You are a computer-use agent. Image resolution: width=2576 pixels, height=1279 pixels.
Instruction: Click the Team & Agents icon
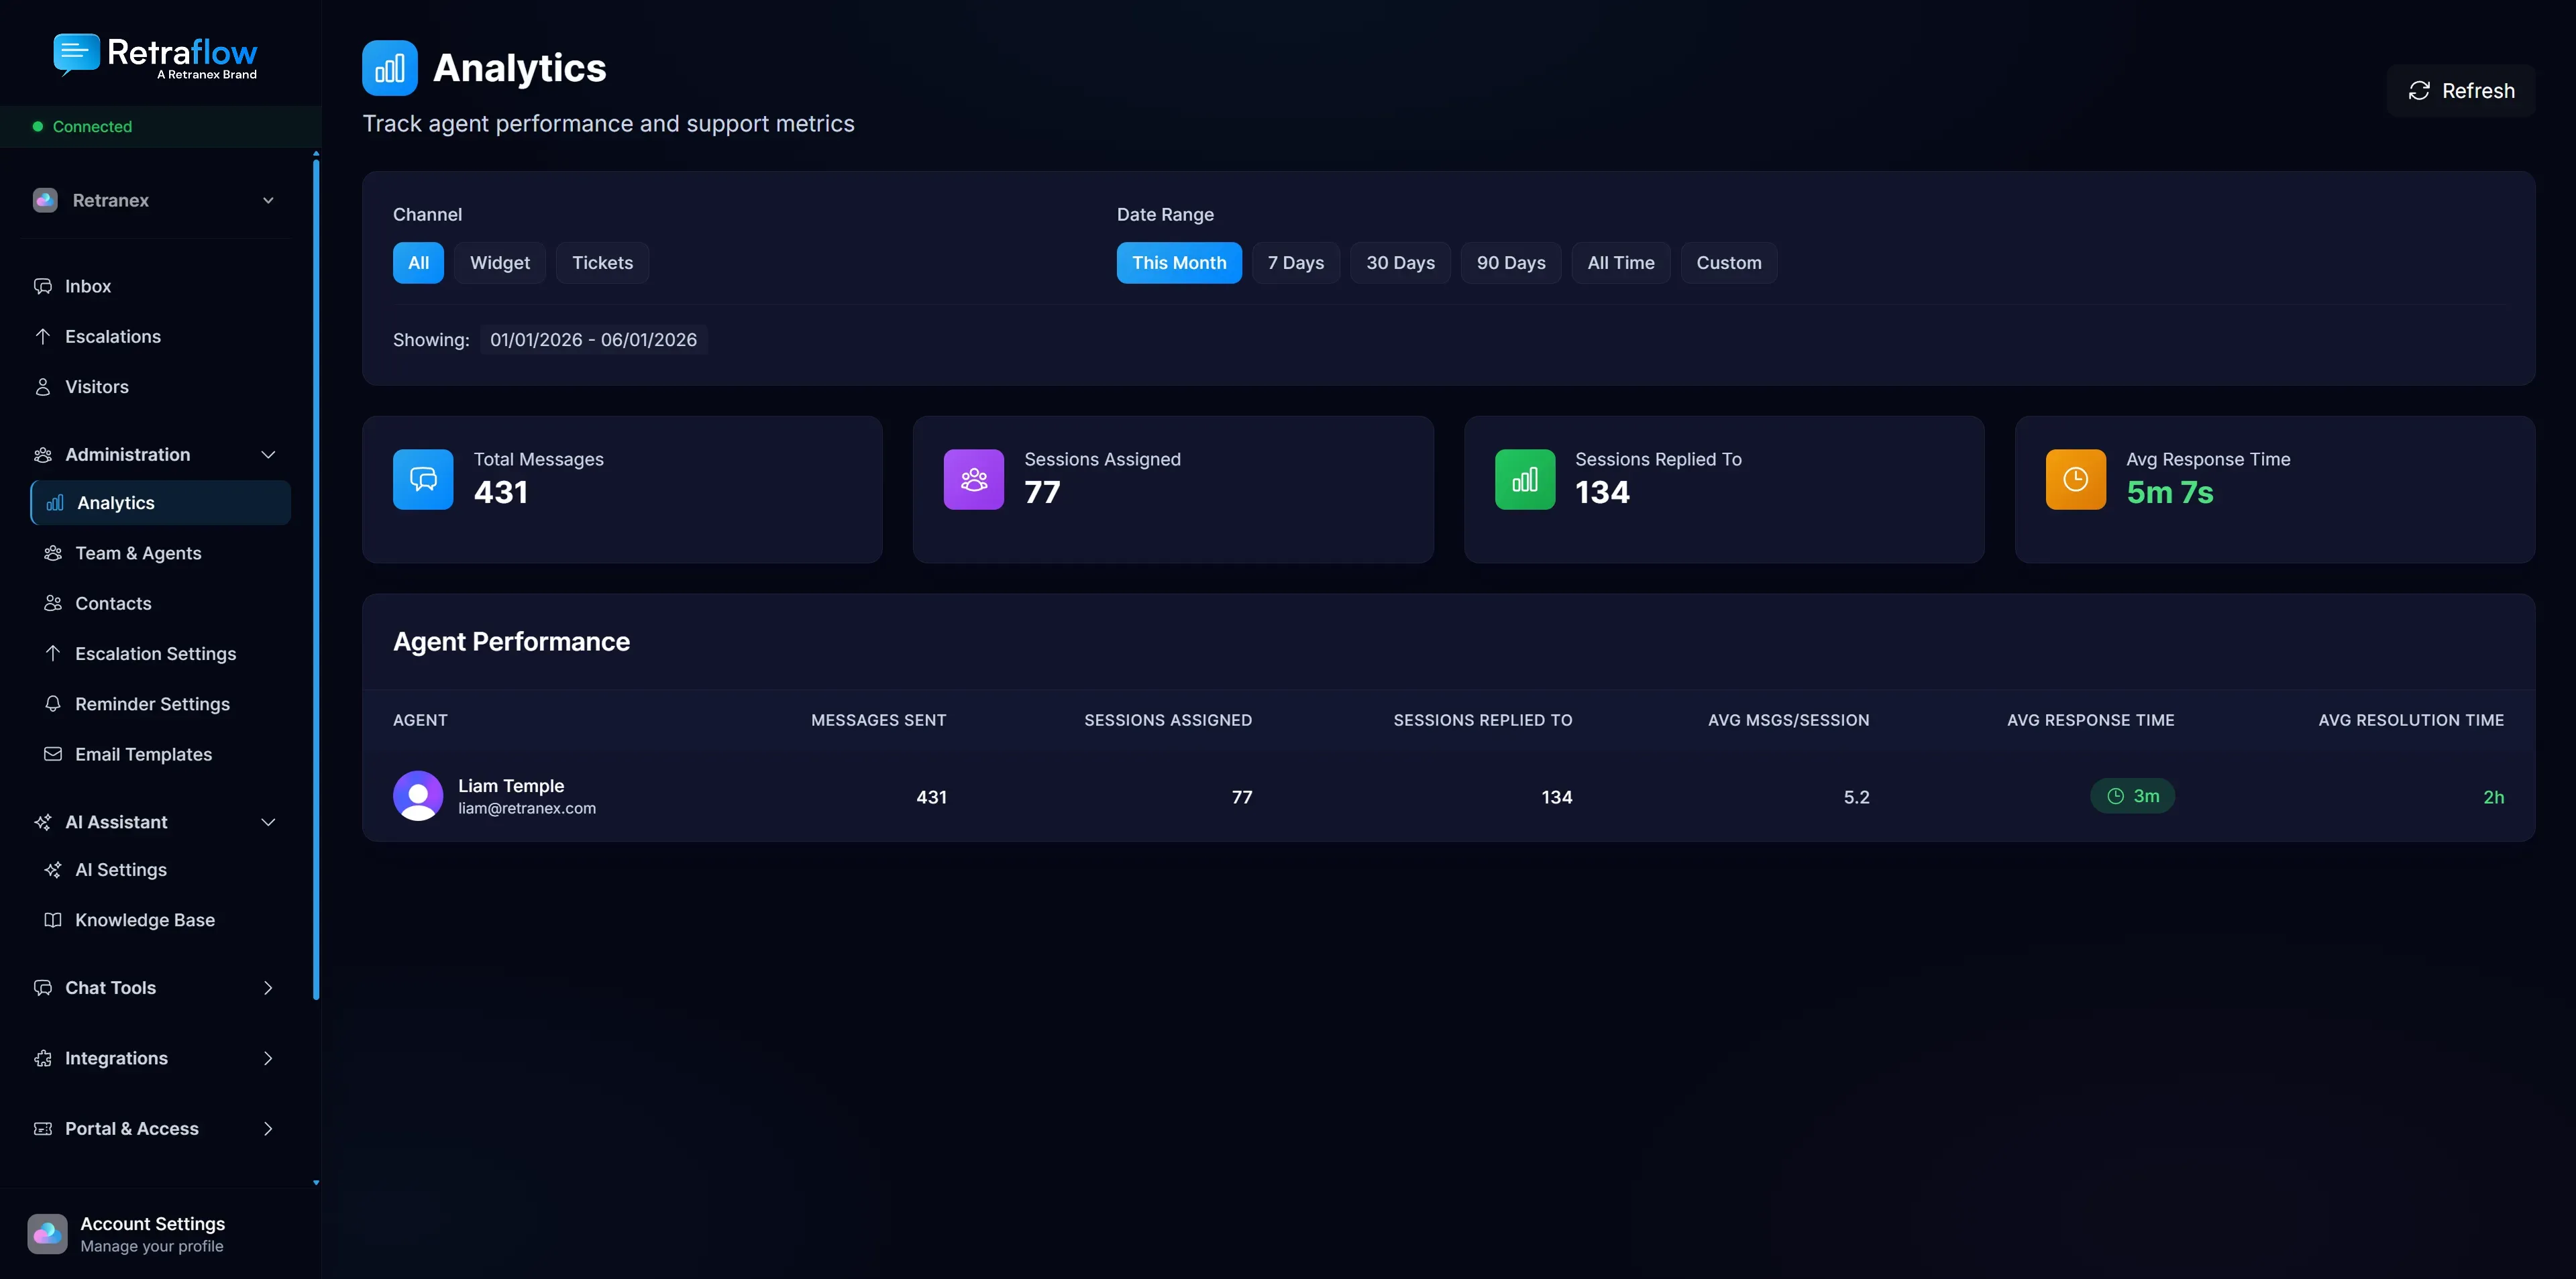click(52, 553)
